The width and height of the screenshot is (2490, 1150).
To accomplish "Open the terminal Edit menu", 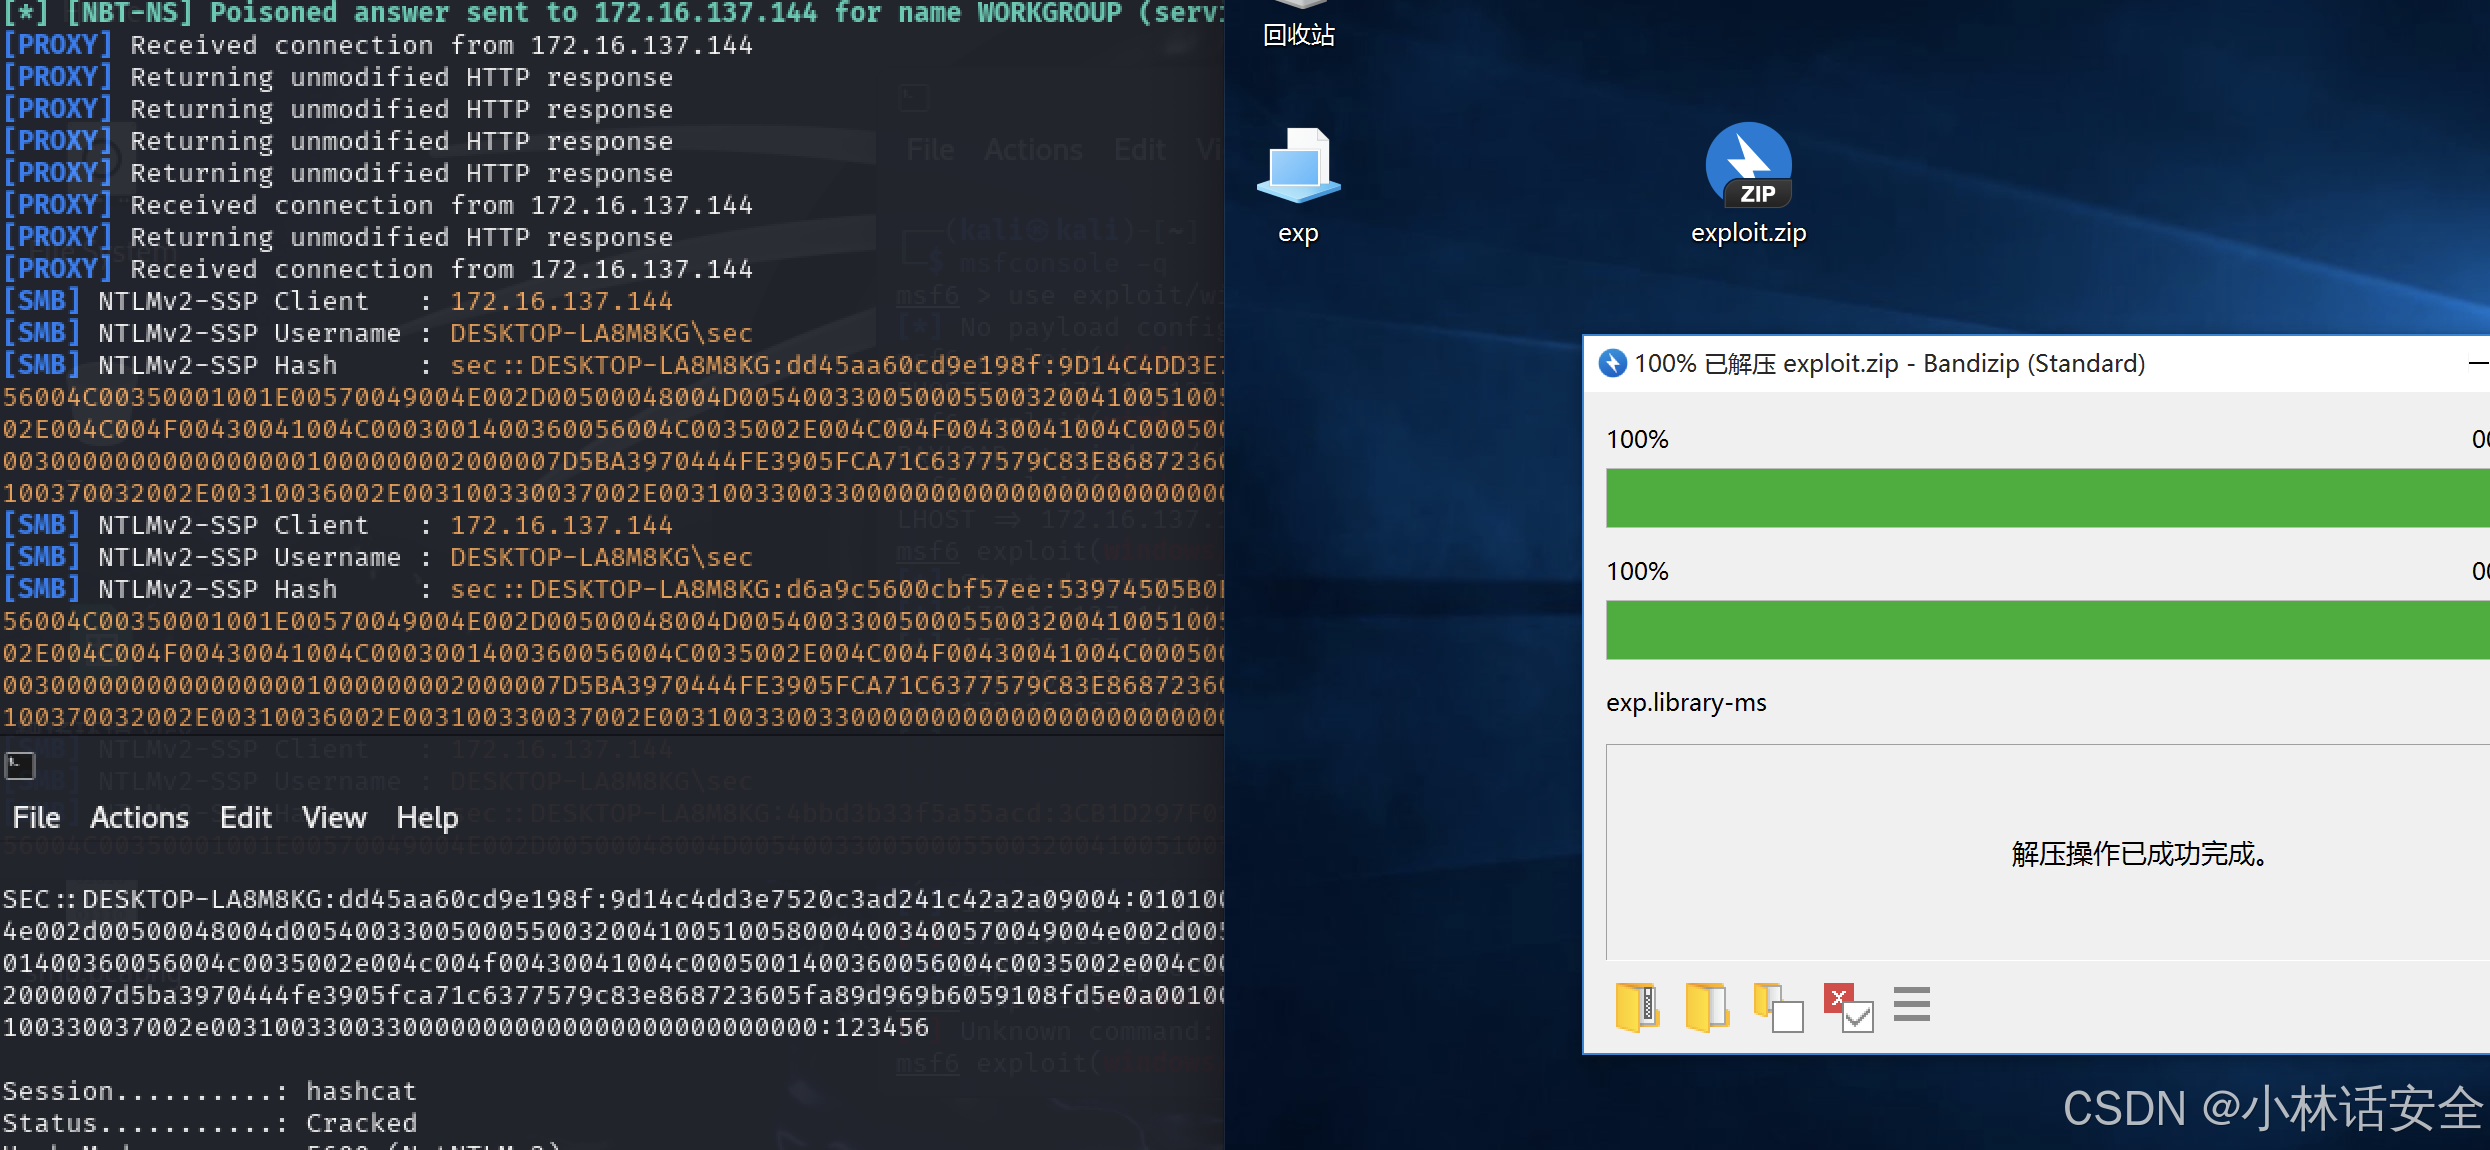I will pos(245,818).
